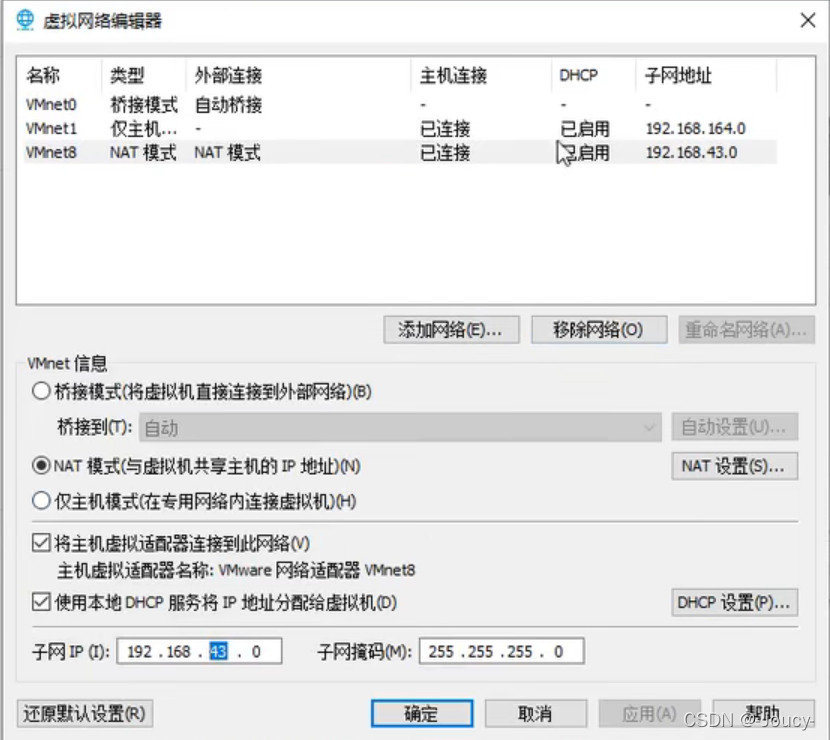The image size is (830, 740).
Task: Click the 外部连接 column header
Action: tap(228, 75)
